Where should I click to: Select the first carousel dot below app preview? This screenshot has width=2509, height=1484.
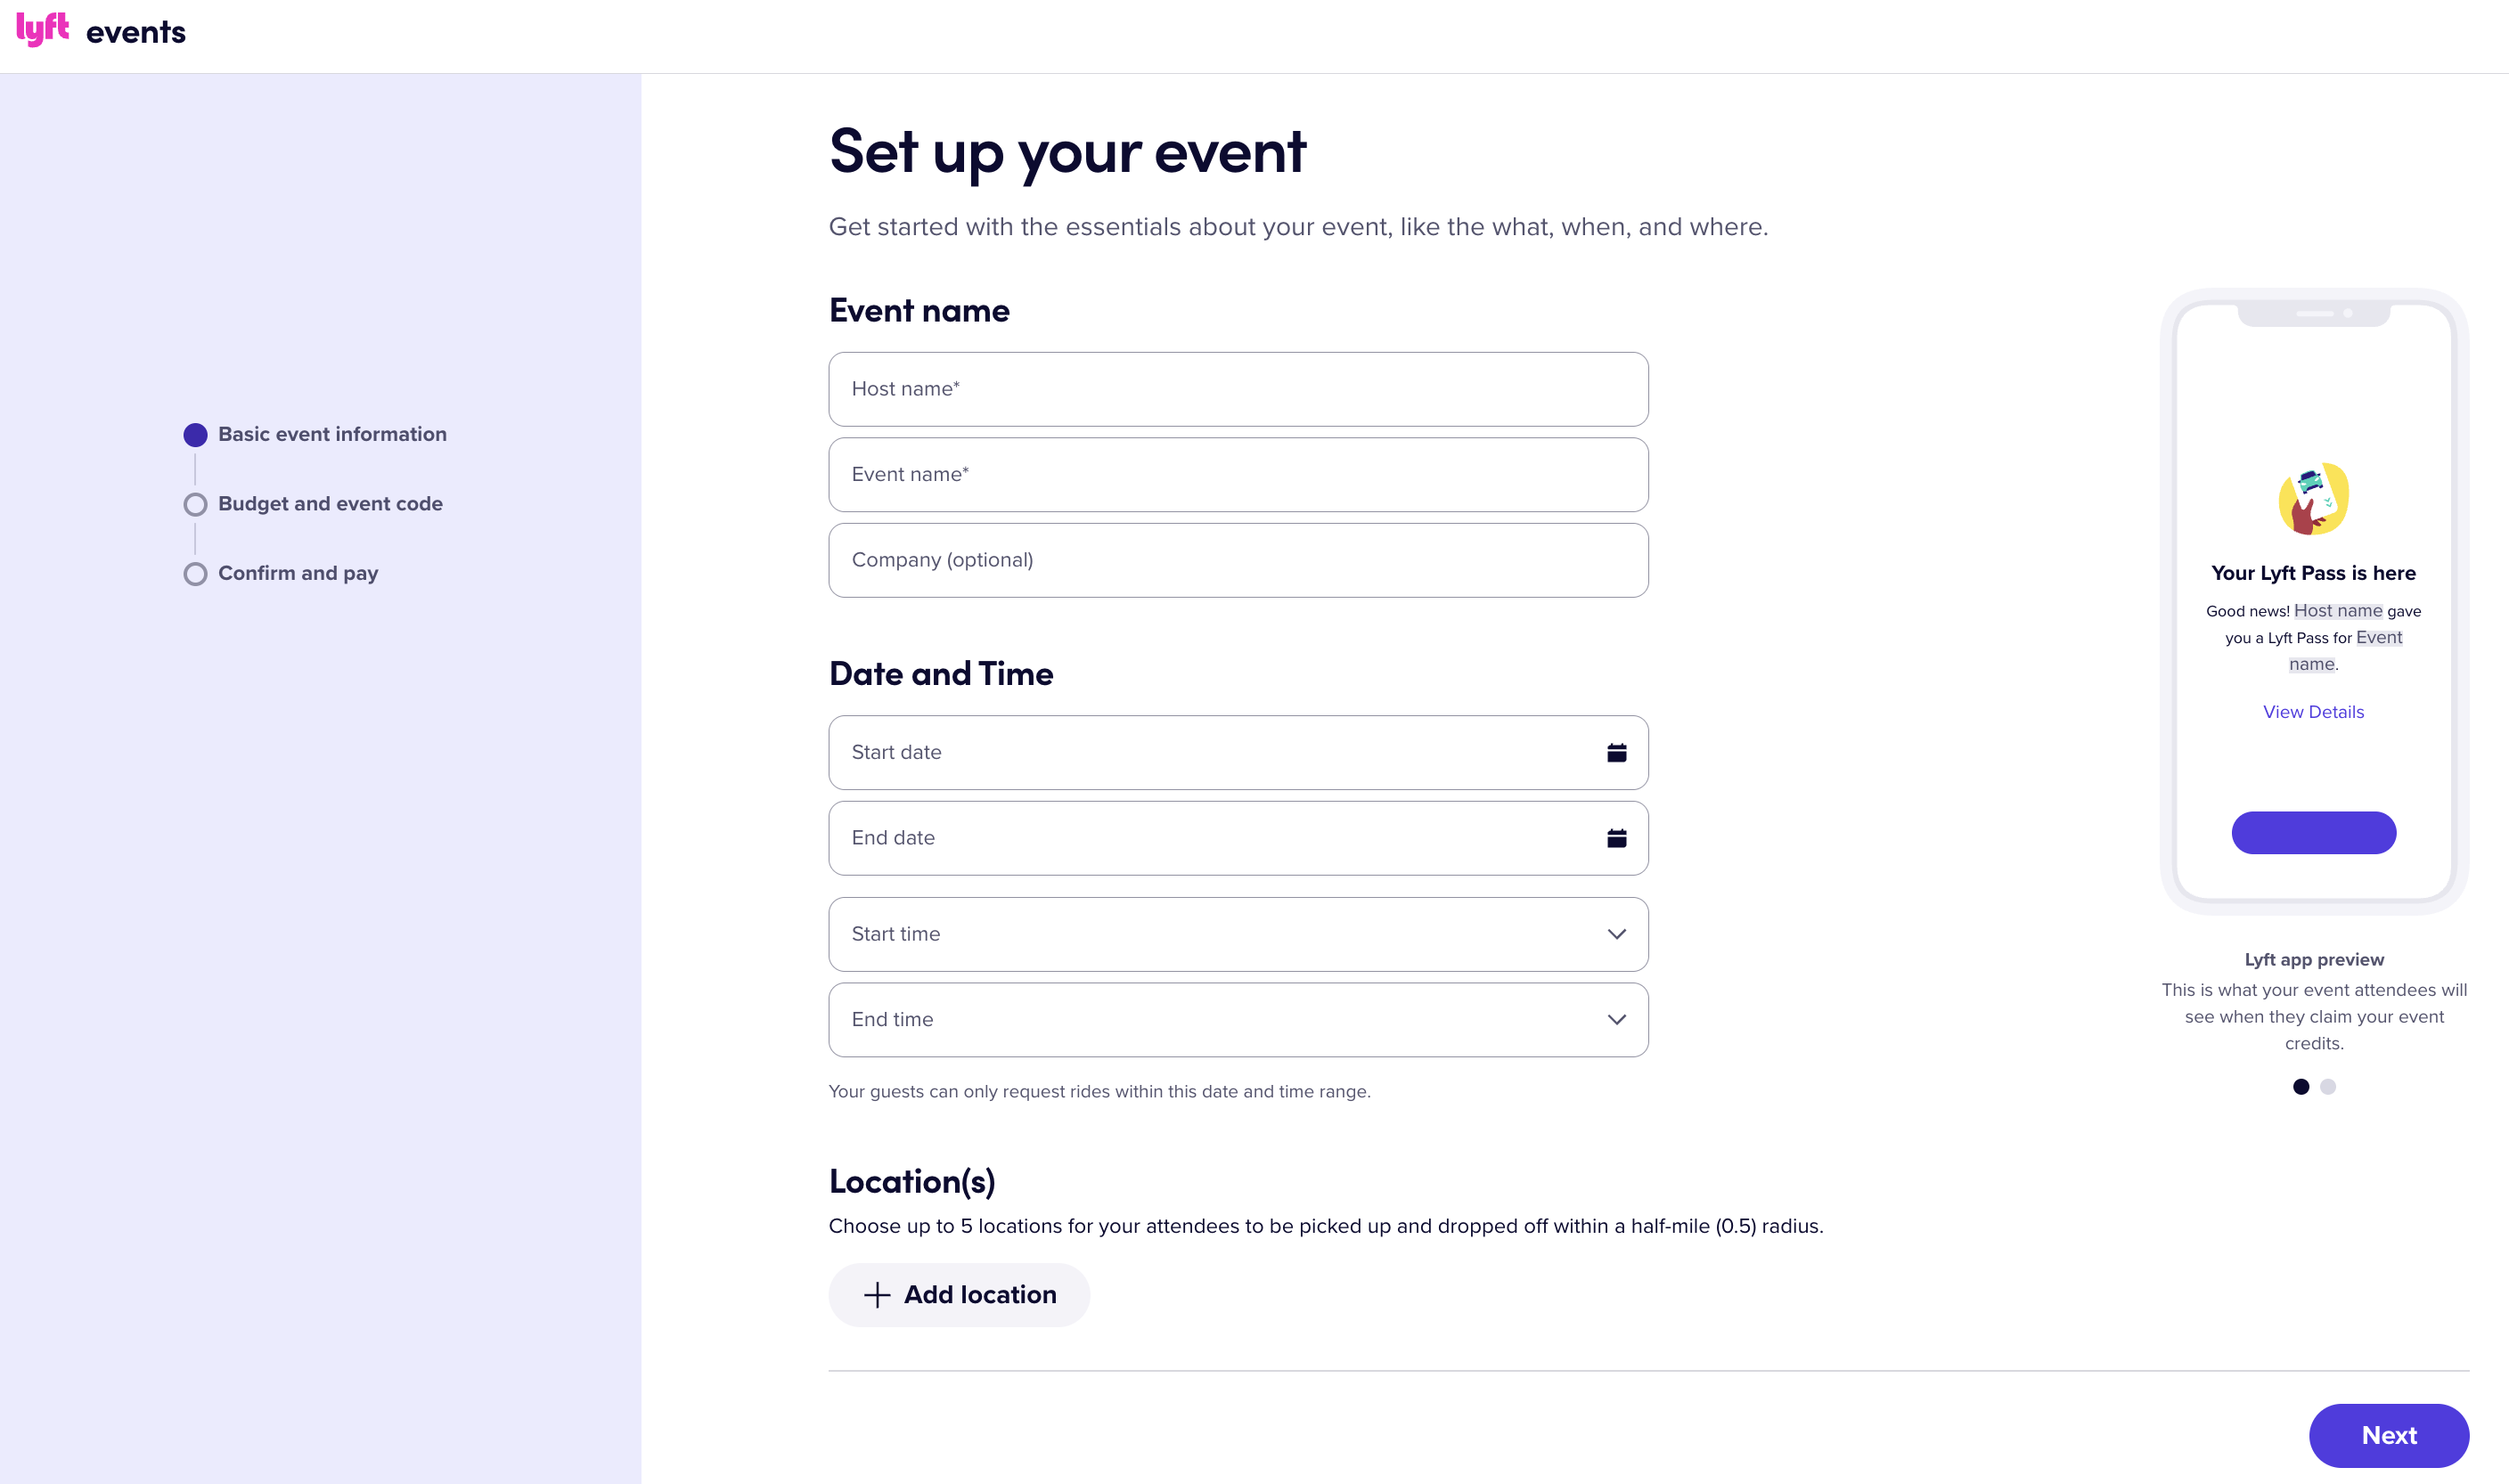point(2302,1087)
